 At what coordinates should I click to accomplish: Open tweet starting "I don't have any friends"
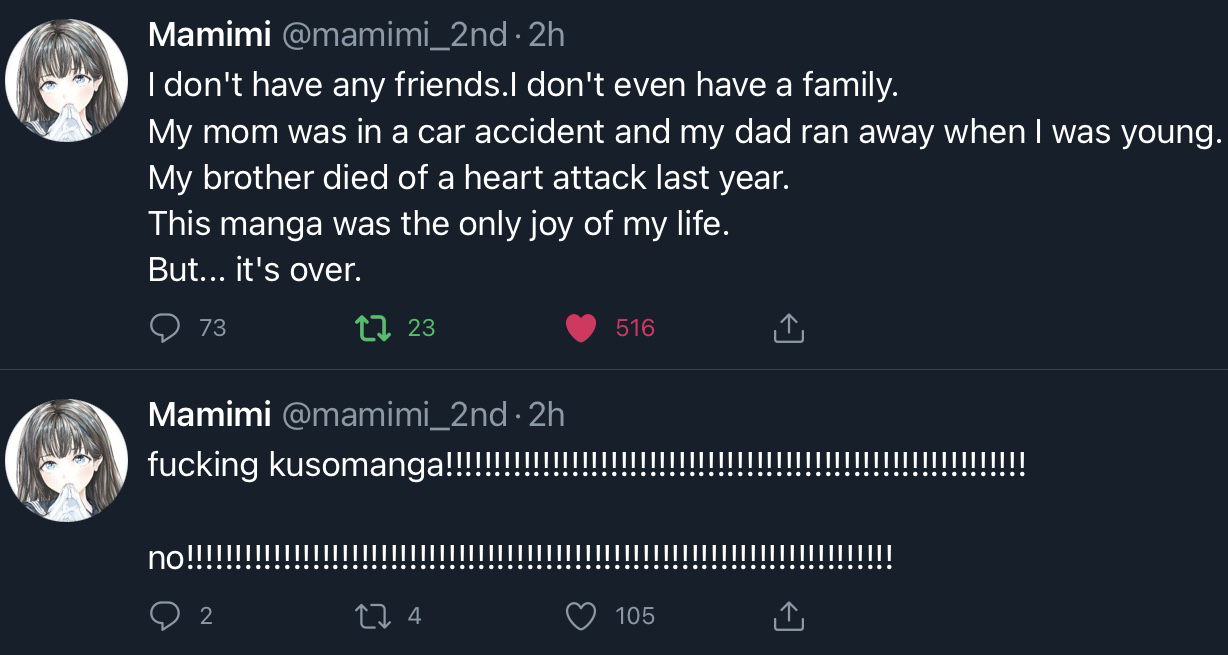523,86
